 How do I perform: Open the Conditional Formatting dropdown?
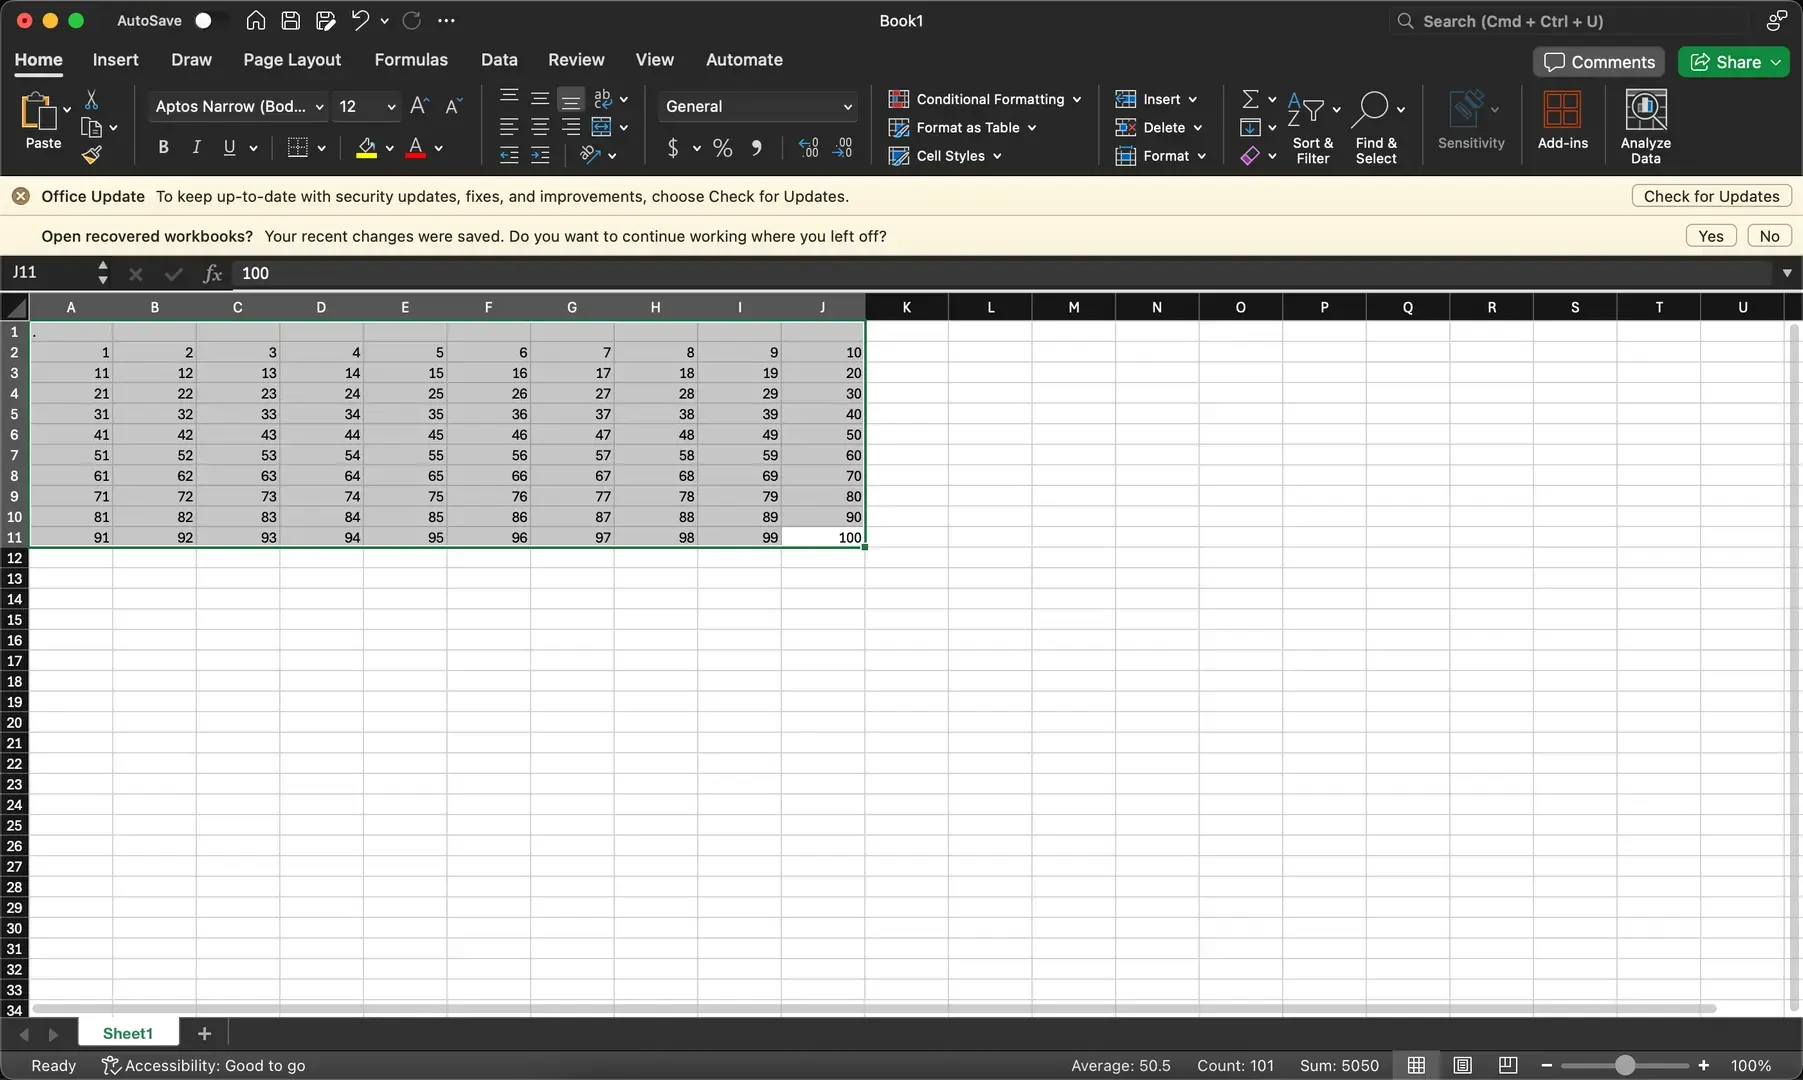[x=985, y=99]
